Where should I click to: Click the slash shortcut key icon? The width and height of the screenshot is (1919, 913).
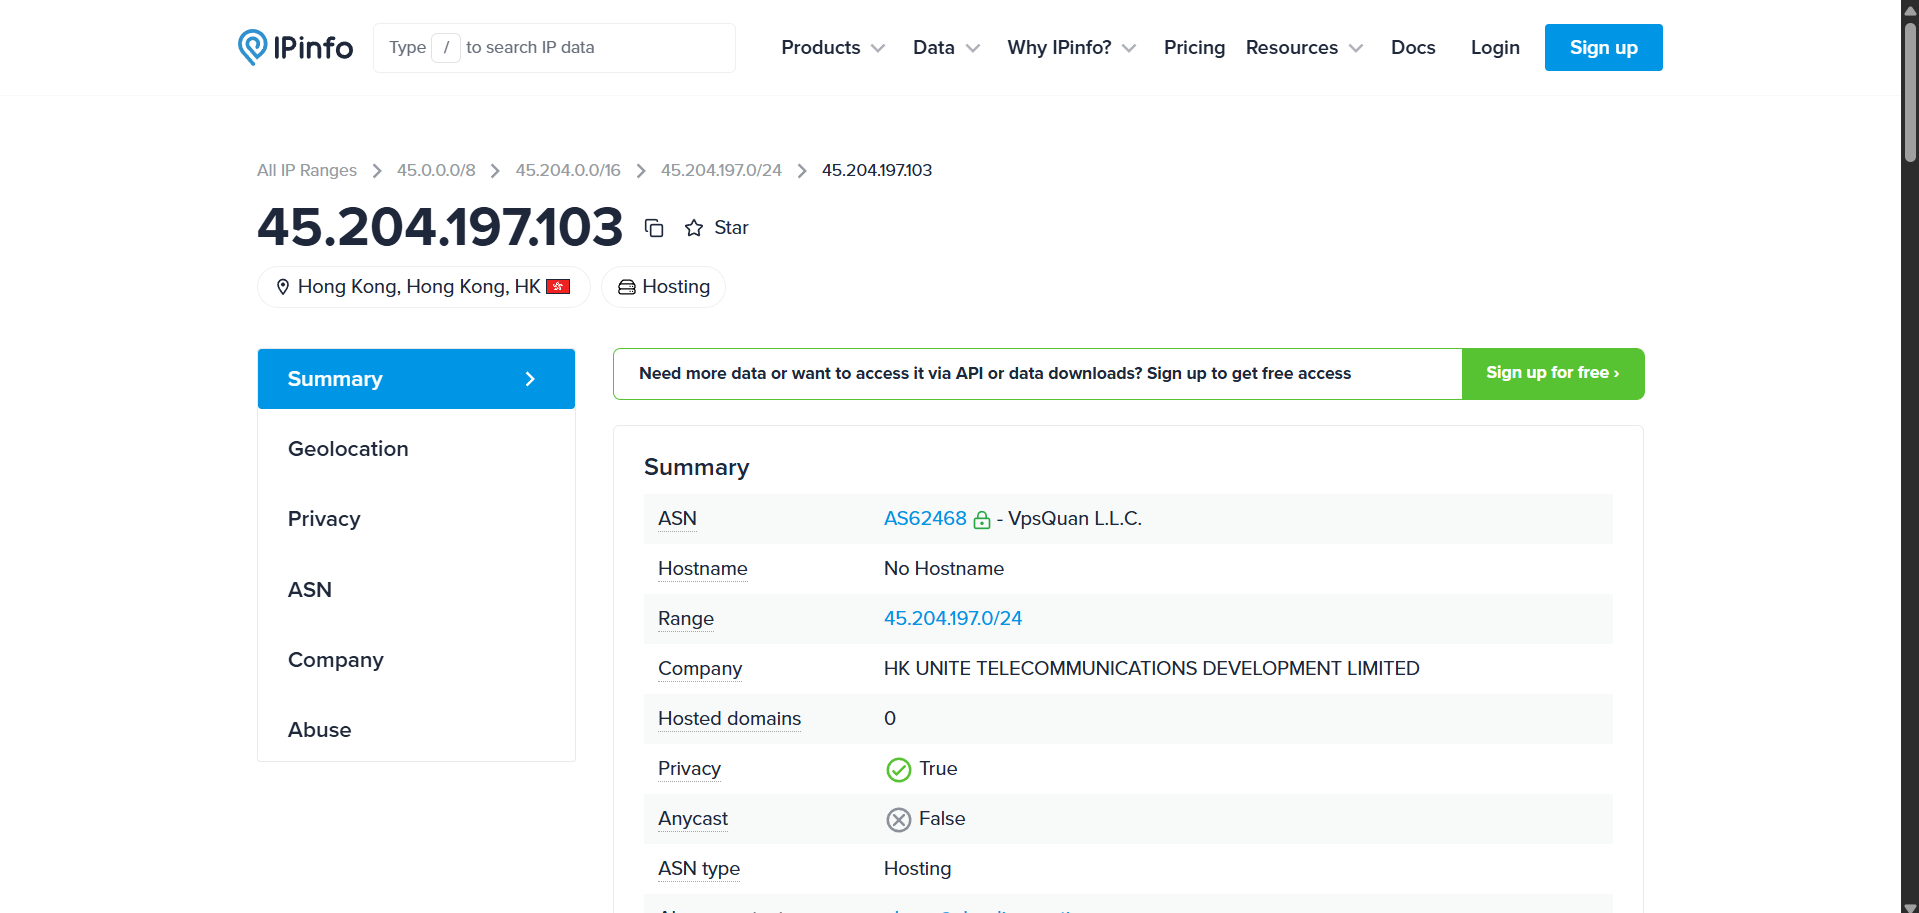coord(446,47)
